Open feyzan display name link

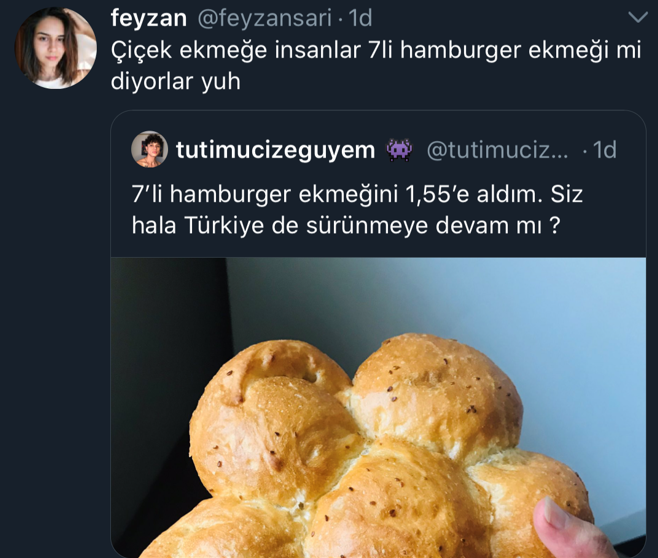tap(149, 18)
